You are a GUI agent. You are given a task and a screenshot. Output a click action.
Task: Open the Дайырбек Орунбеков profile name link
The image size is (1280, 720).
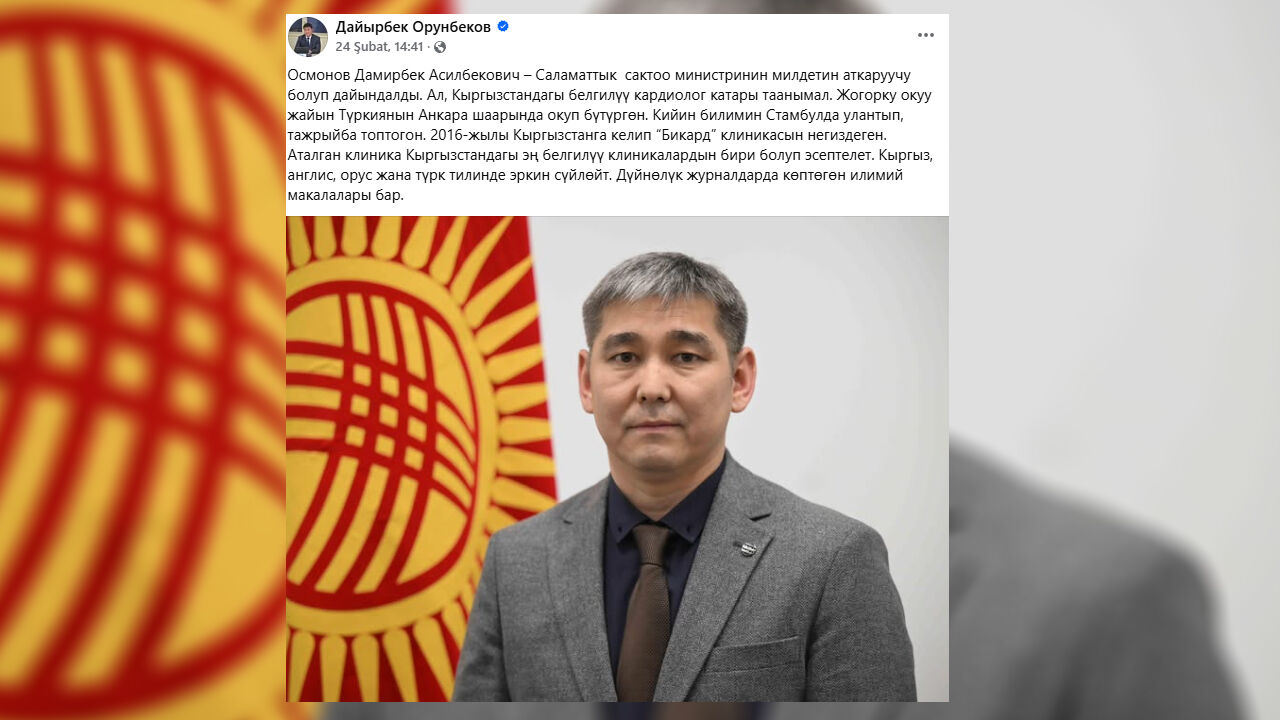pyautogui.click(x=413, y=26)
